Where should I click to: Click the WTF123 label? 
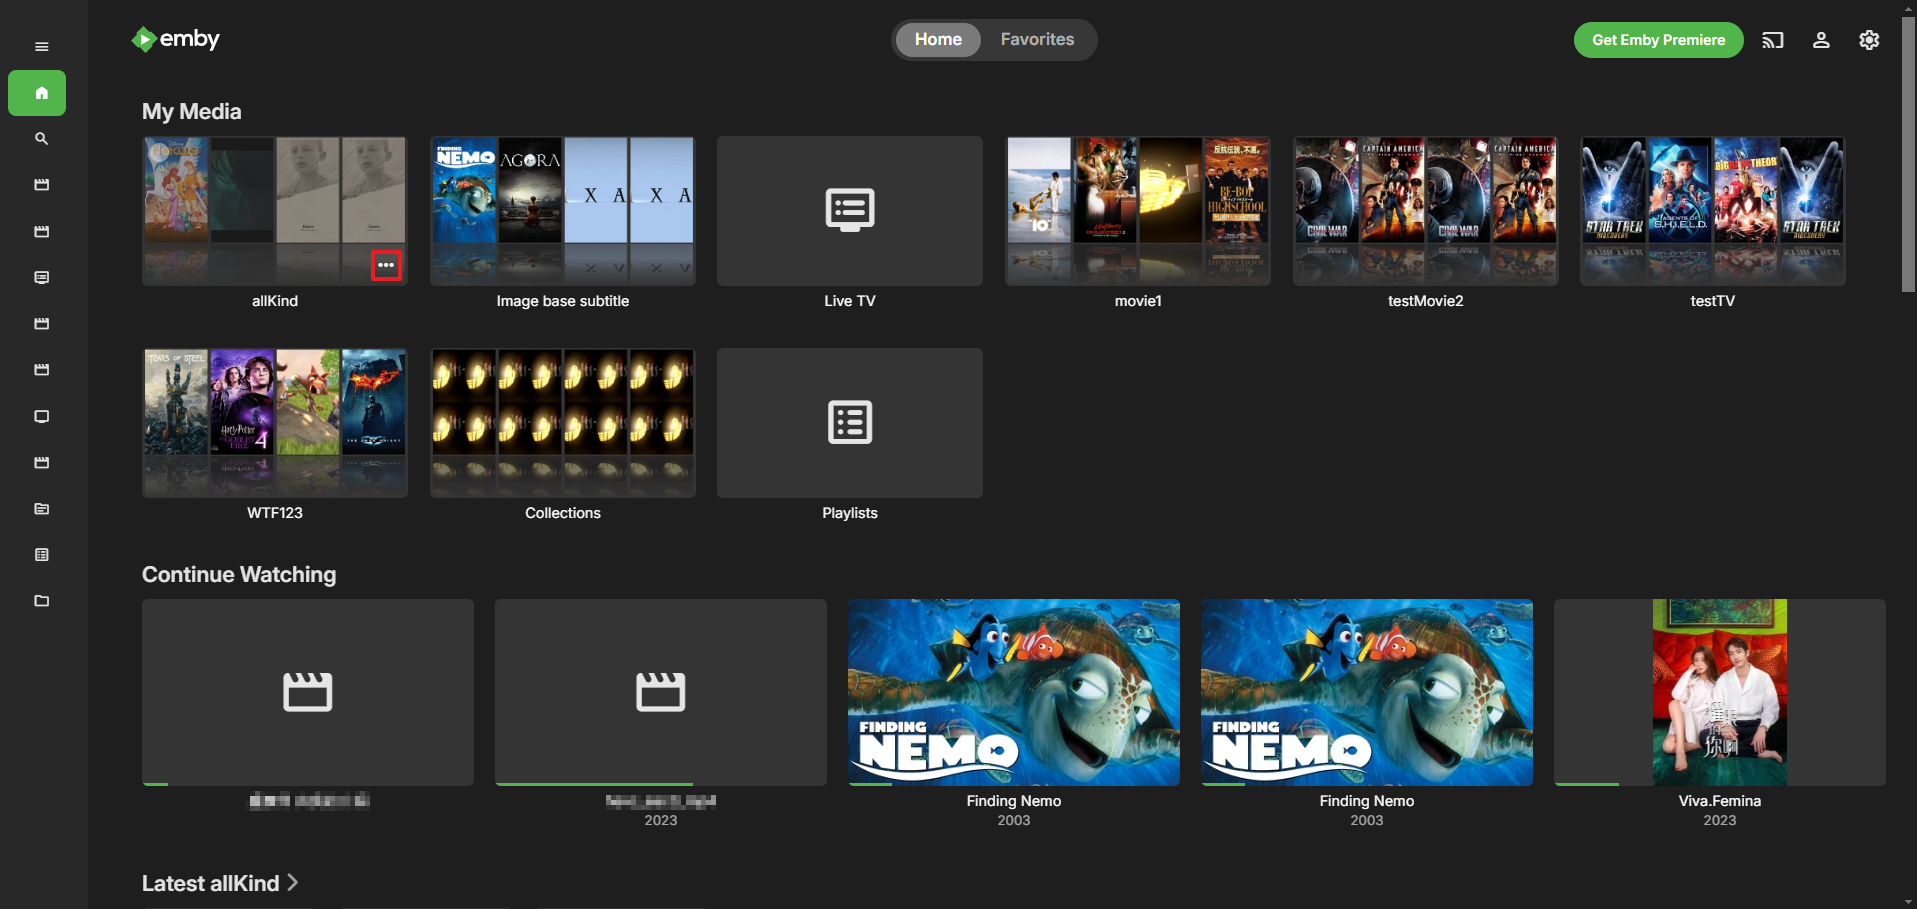(275, 513)
